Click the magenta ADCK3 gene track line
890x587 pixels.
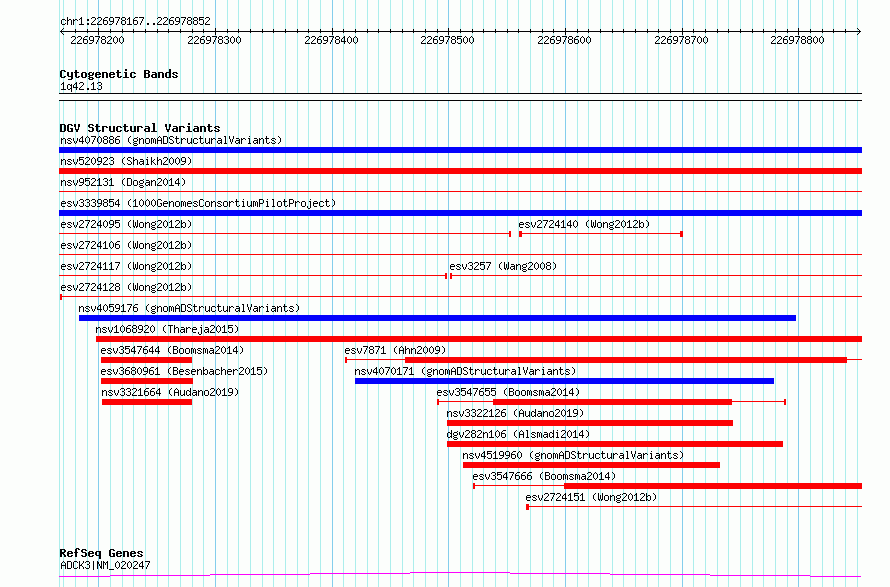(460, 575)
